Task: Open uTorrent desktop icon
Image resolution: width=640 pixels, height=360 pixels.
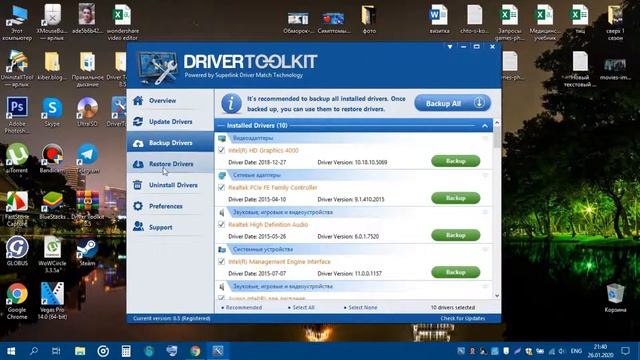Action: pyautogui.click(x=17, y=158)
